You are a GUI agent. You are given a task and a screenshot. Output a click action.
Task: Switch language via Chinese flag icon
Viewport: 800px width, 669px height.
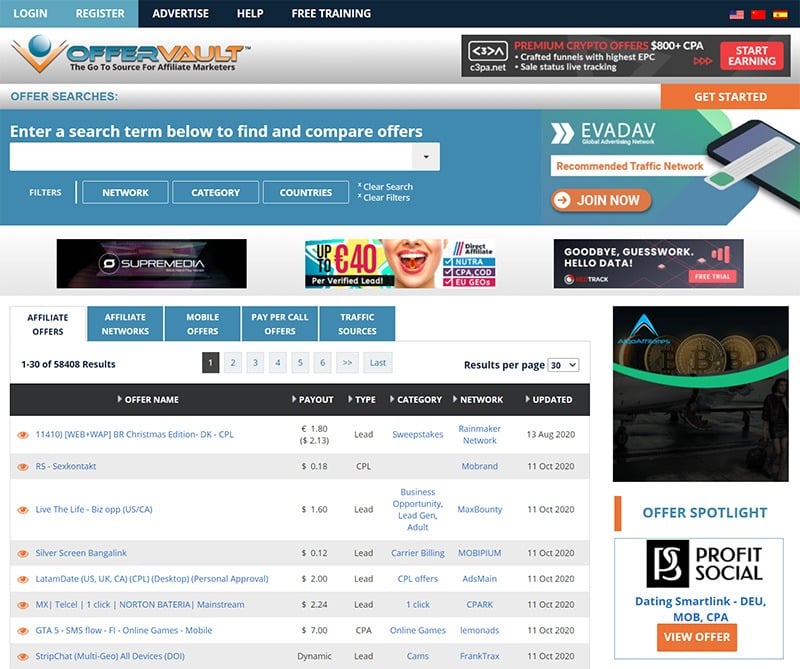point(758,14)
